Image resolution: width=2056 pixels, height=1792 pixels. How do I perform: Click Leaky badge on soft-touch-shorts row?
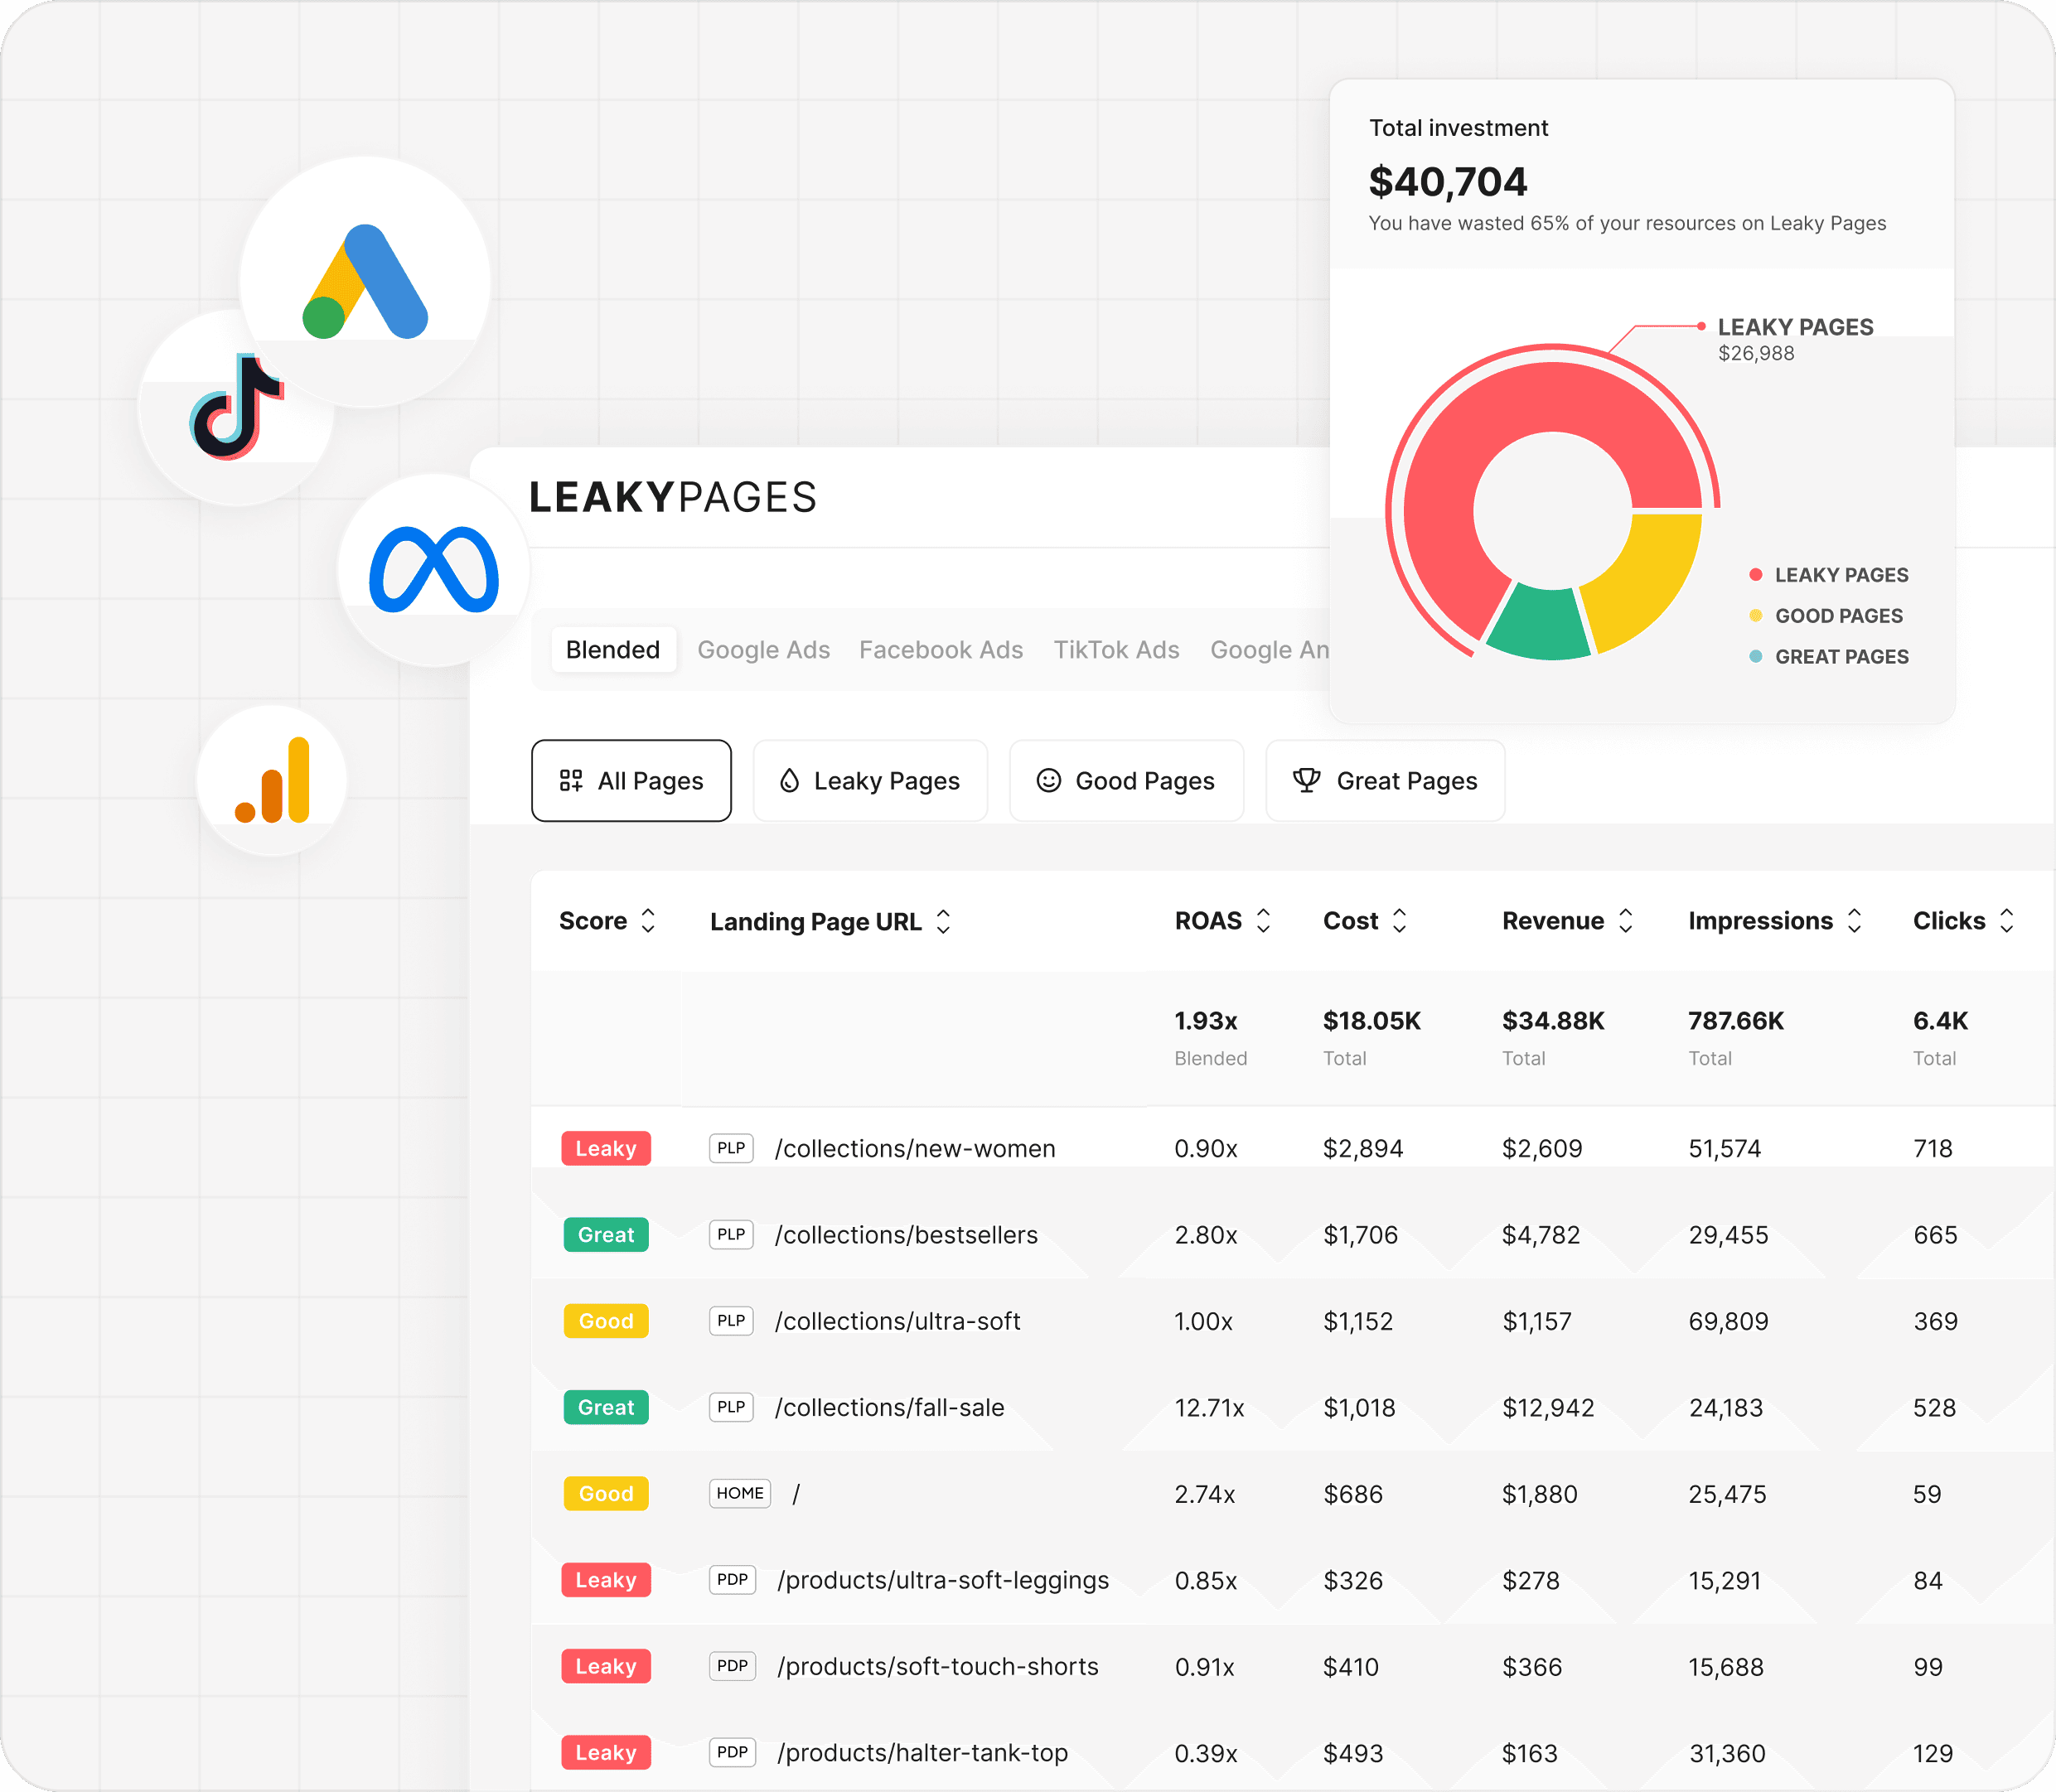point(606,1666)
